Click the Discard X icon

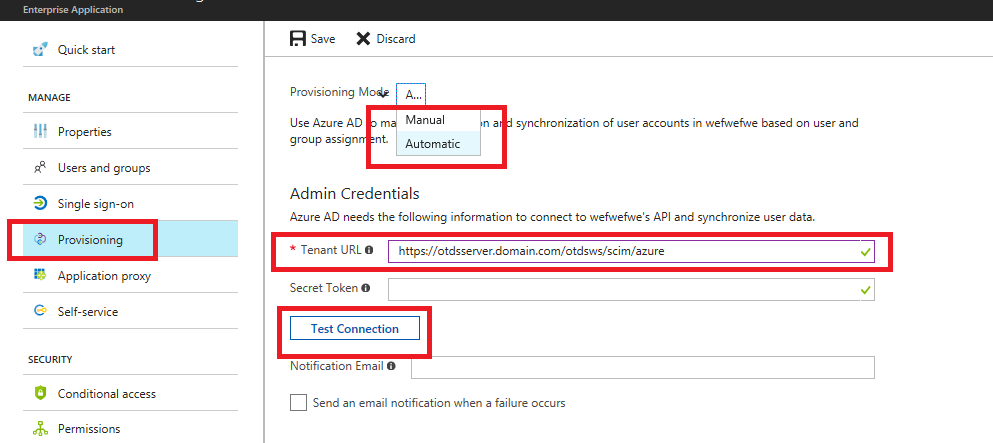click(363, 39)
